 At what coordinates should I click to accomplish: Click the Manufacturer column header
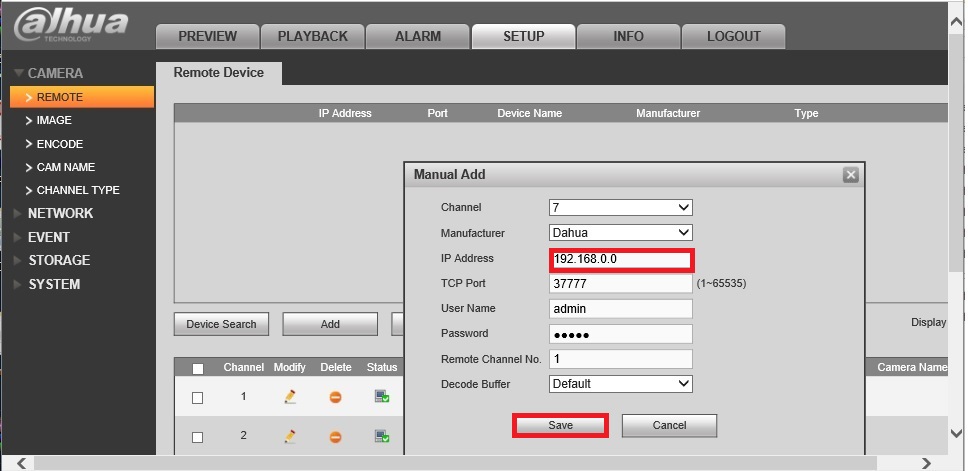(668, 114)
